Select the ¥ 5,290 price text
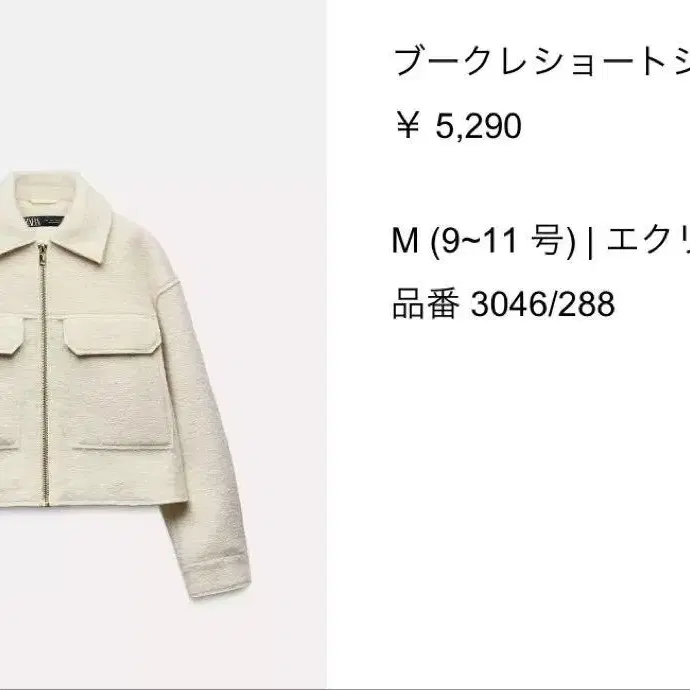 pos(459,126)
